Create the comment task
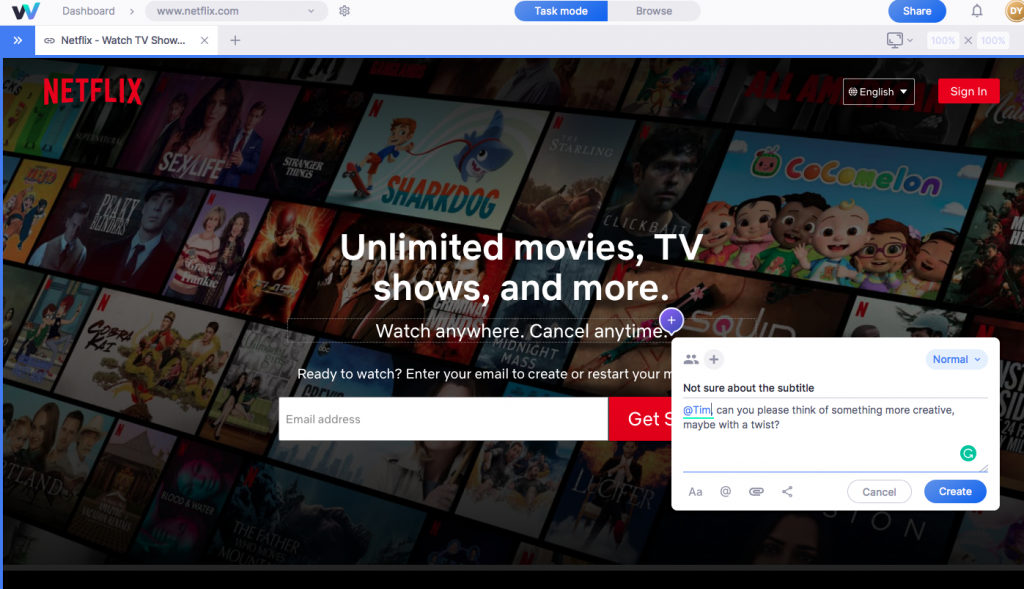Viewport: 1024px width, 589px height. pos(955,492)
